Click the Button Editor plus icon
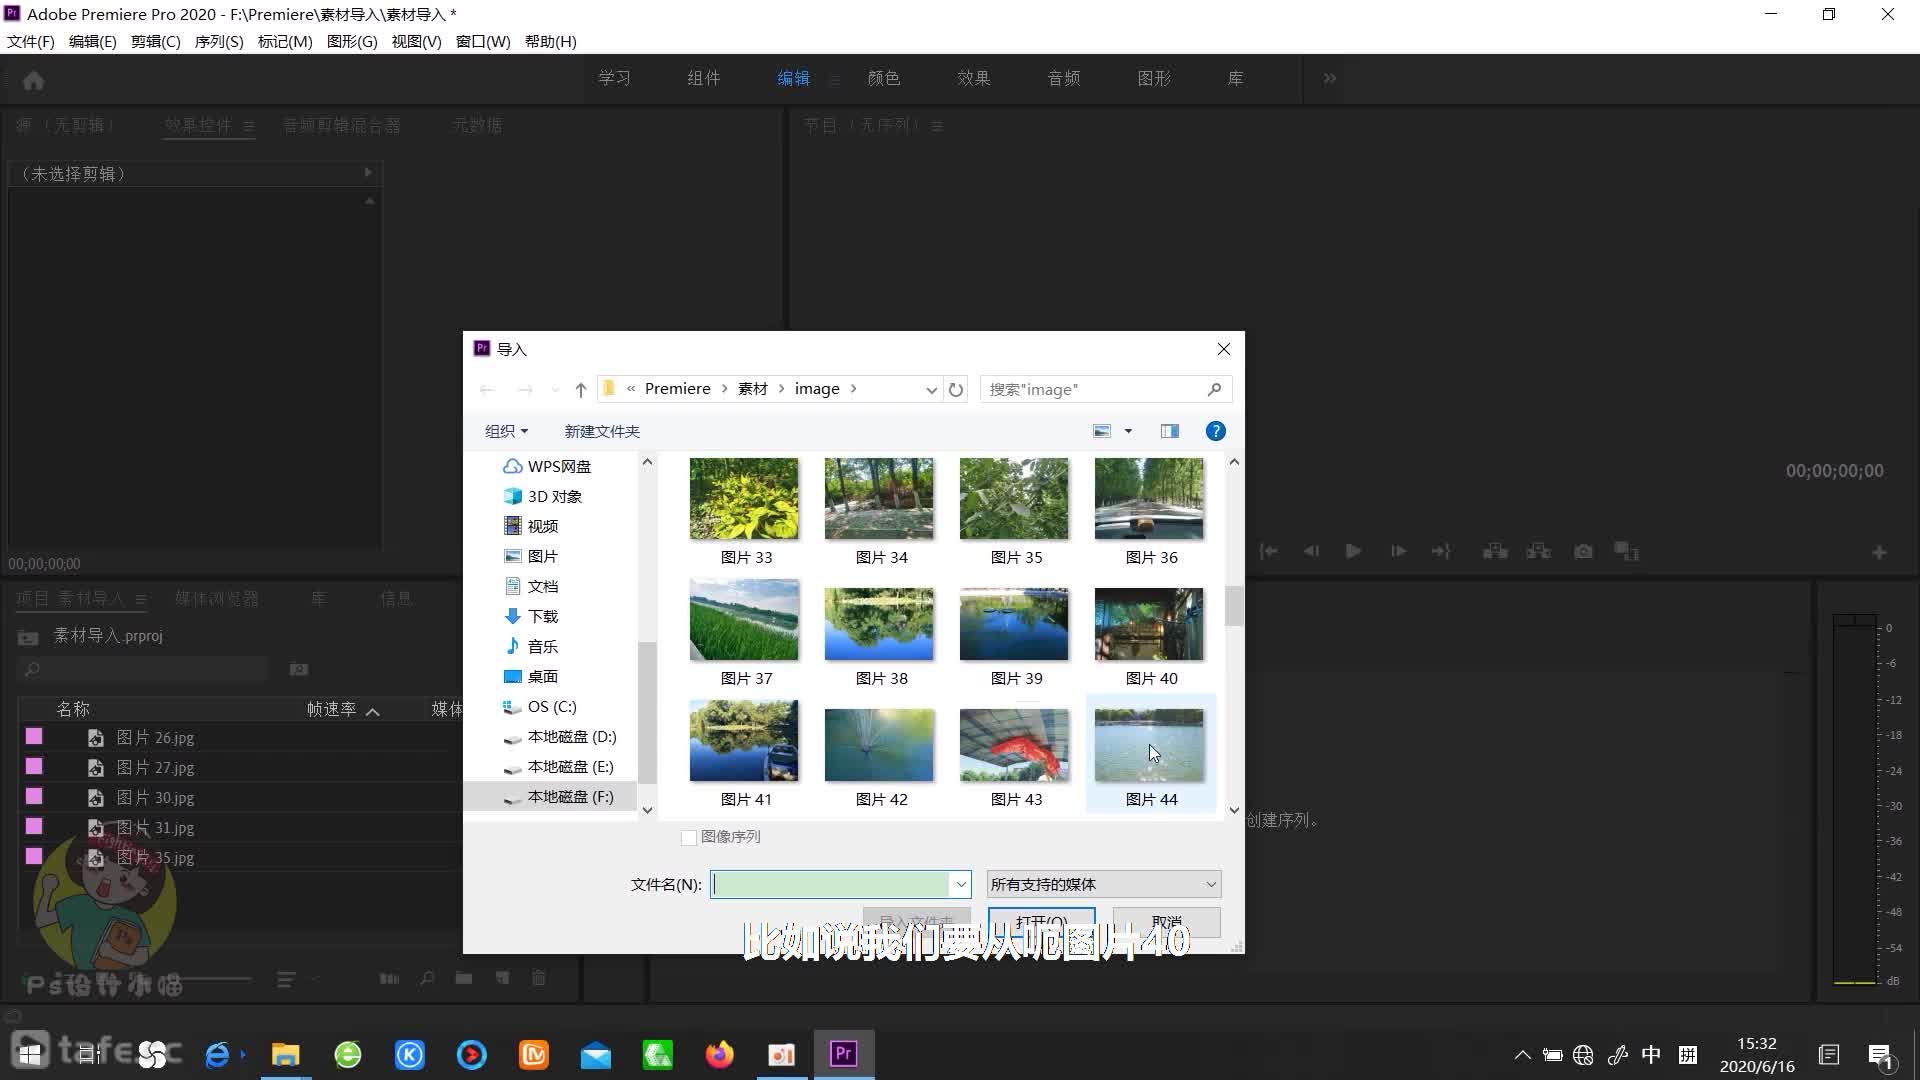This screenshot has height=1080, width=1920. 1879,552
